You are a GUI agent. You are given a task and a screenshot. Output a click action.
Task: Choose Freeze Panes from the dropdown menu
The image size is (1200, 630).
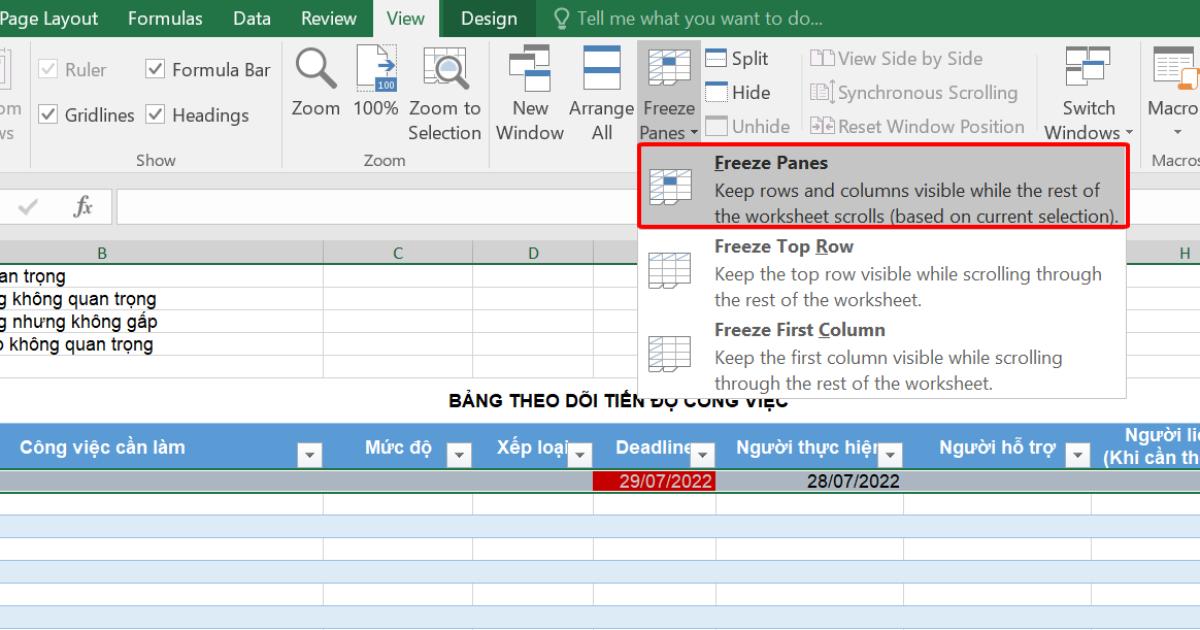pos(884,189)
